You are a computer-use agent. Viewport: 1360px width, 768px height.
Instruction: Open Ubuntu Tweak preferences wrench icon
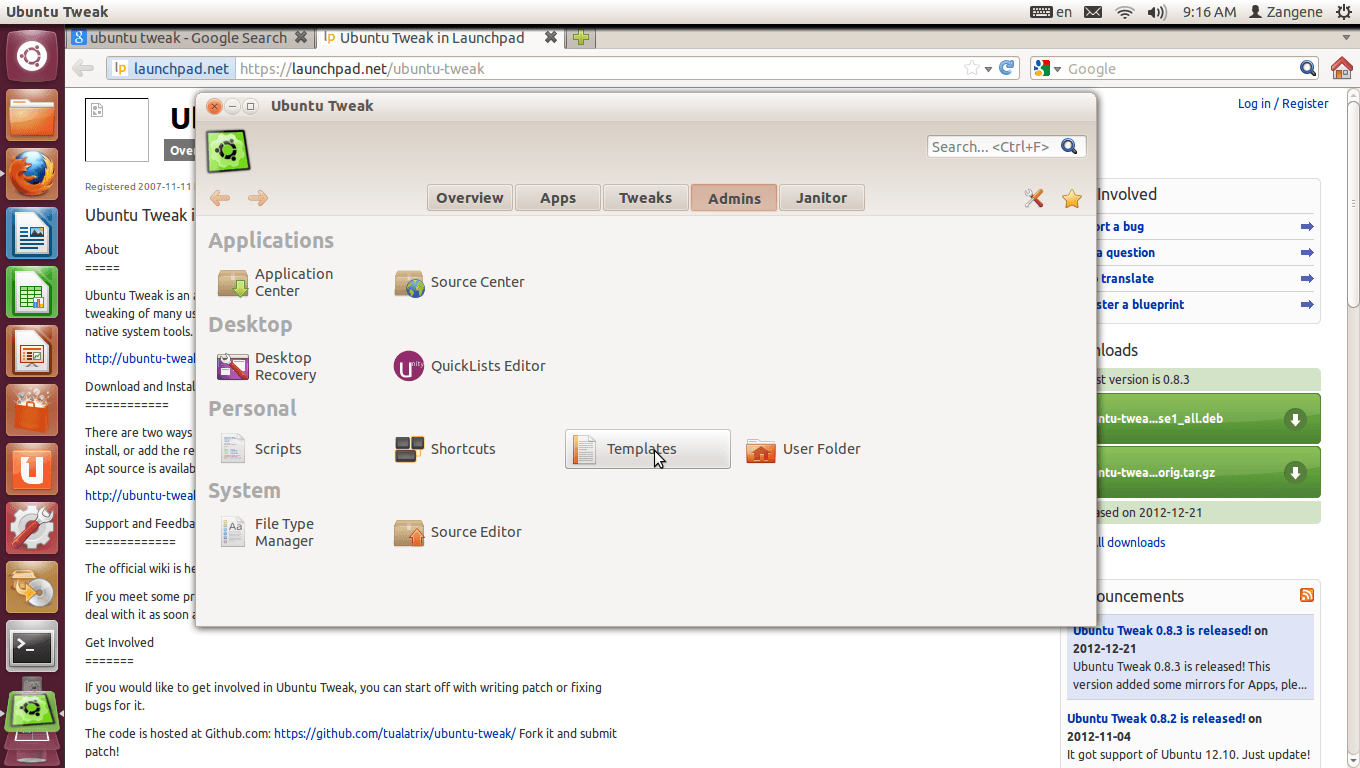tap(1034, 198)
